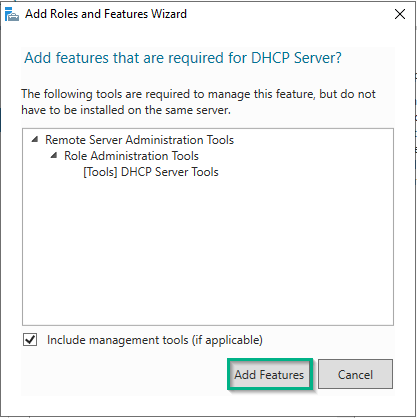Click the 'Add Roles and Features Wizard' title text
Image resolution: width=417 pixels, height=418 pixels.
click(106, 14)
